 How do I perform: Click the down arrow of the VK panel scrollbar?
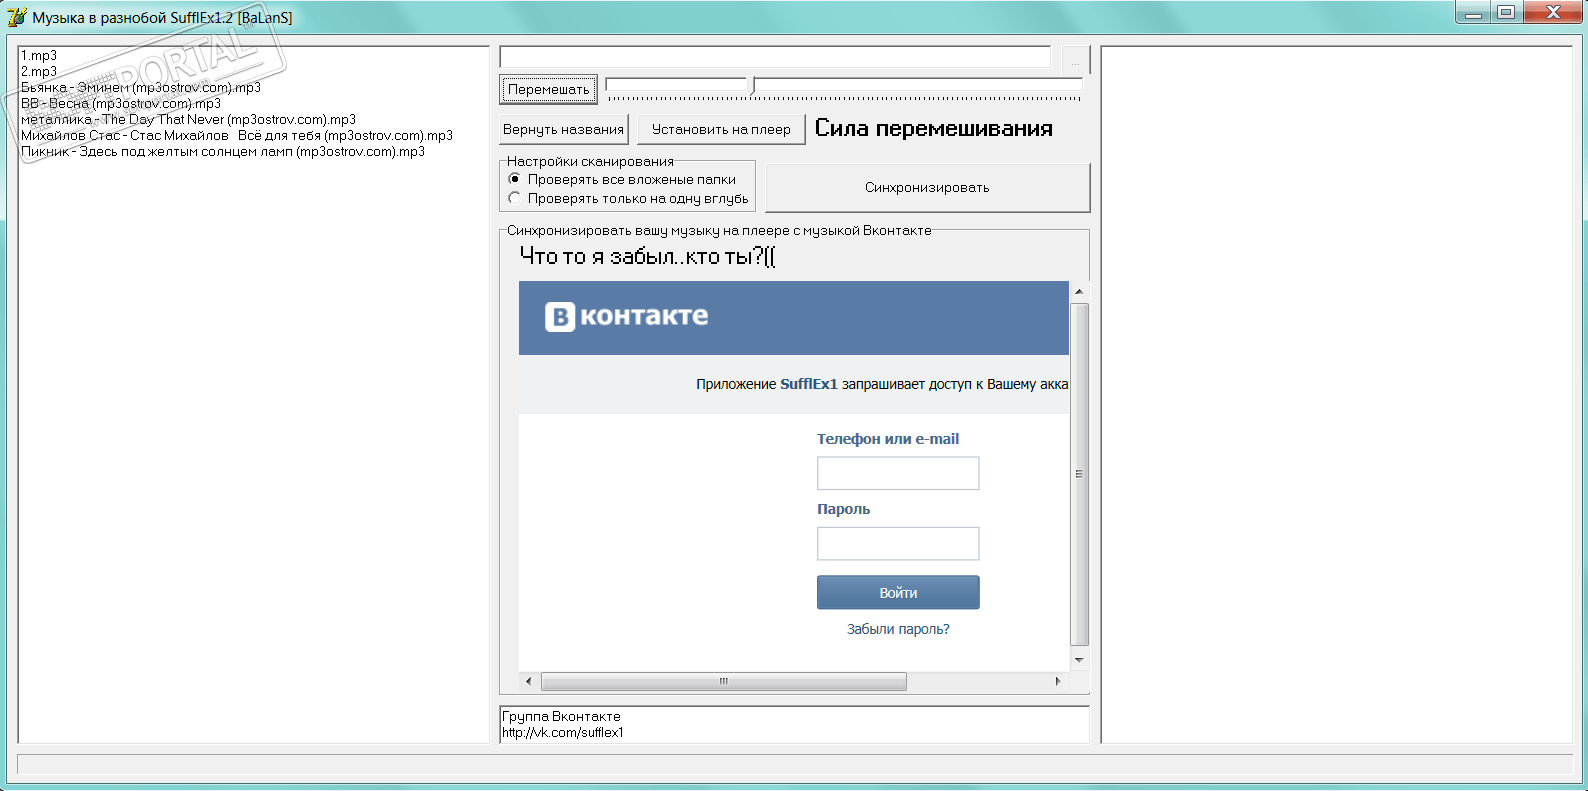pos(1079,660)
